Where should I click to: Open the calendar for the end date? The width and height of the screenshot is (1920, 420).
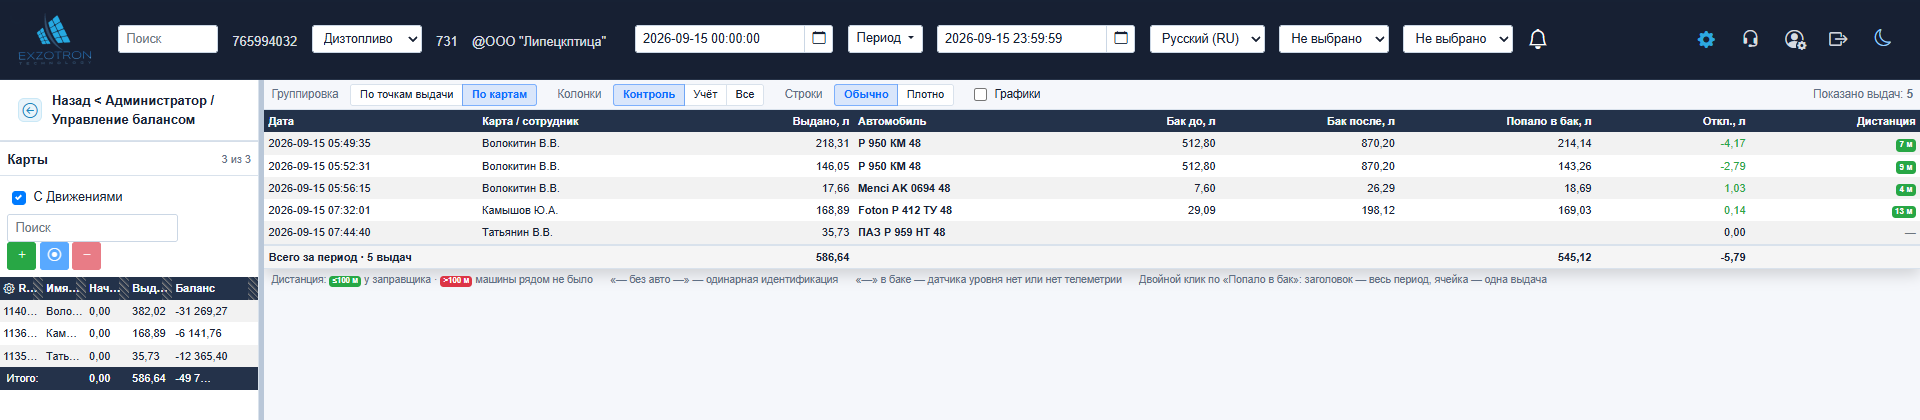(1121, 39)
